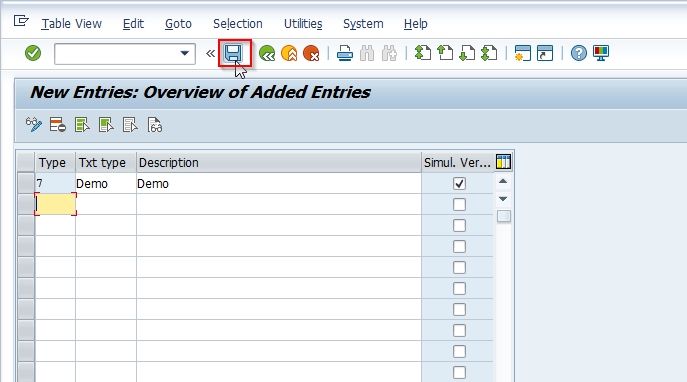Uncheck Simul. Ver checkbox for Demo row
Screen dimensions: 687x382
coord(459,184)
